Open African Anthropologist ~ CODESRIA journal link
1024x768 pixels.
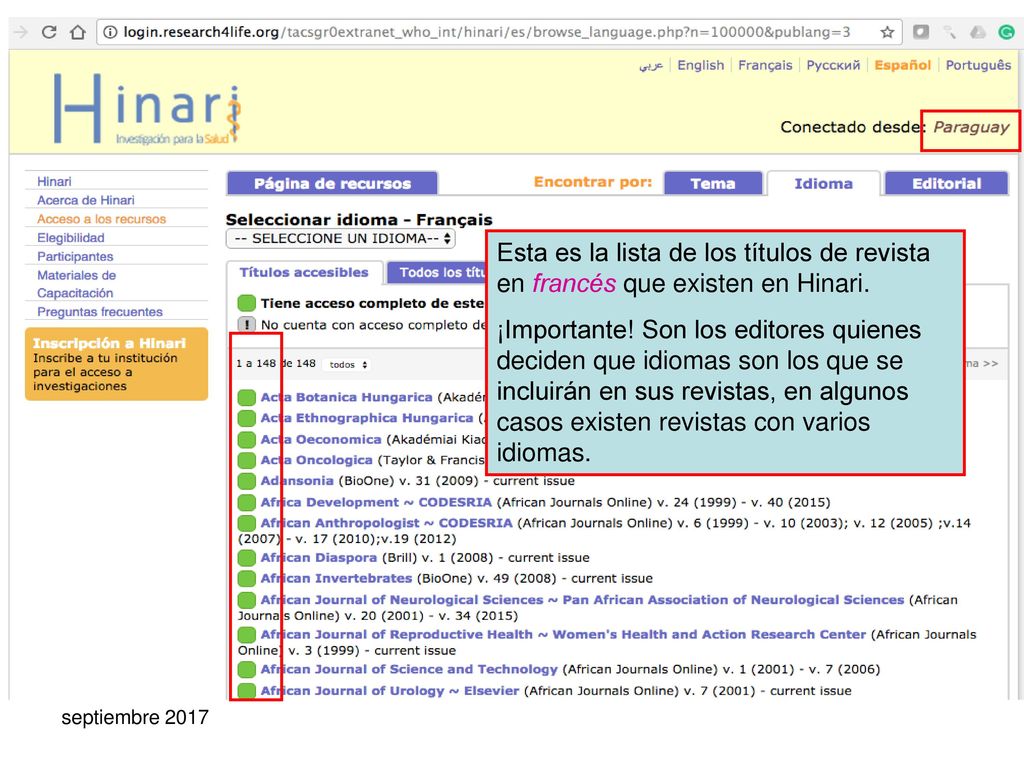tap(387, 523)
